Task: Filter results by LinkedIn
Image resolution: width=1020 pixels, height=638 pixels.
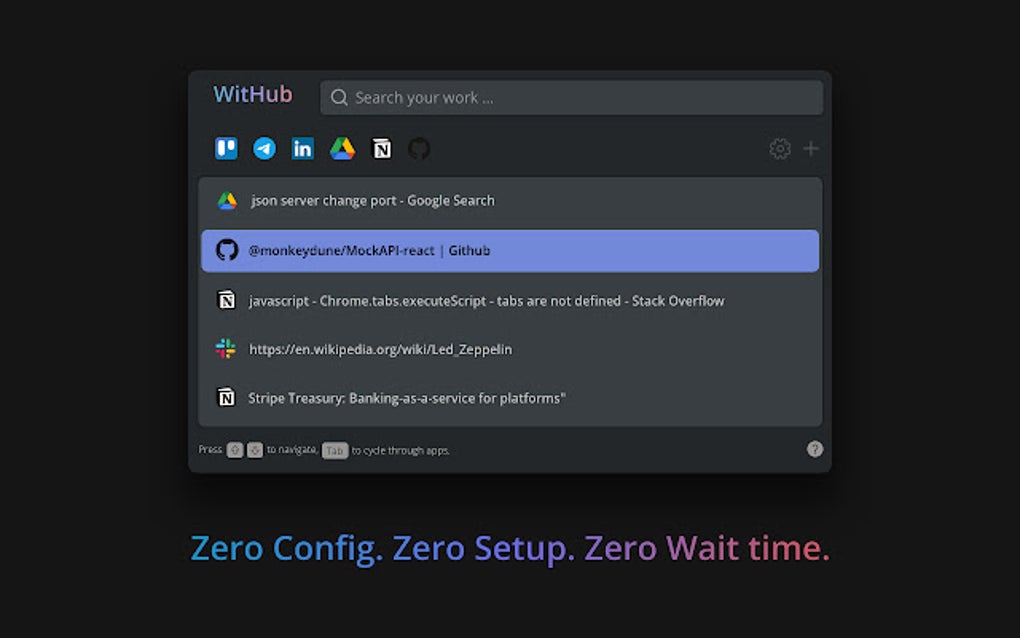Action: tap(303, 148)
